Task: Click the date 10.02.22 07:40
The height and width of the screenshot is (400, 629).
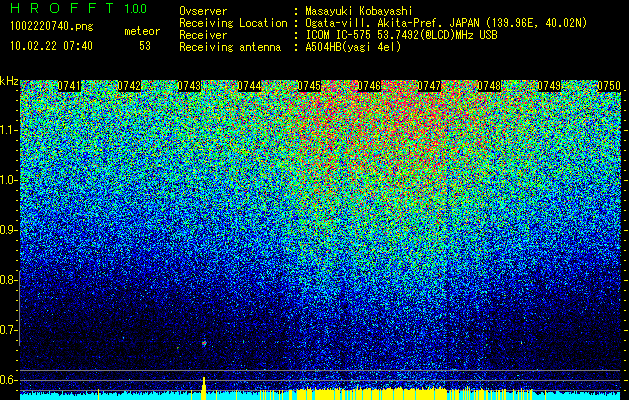Action: coord(51,46)
